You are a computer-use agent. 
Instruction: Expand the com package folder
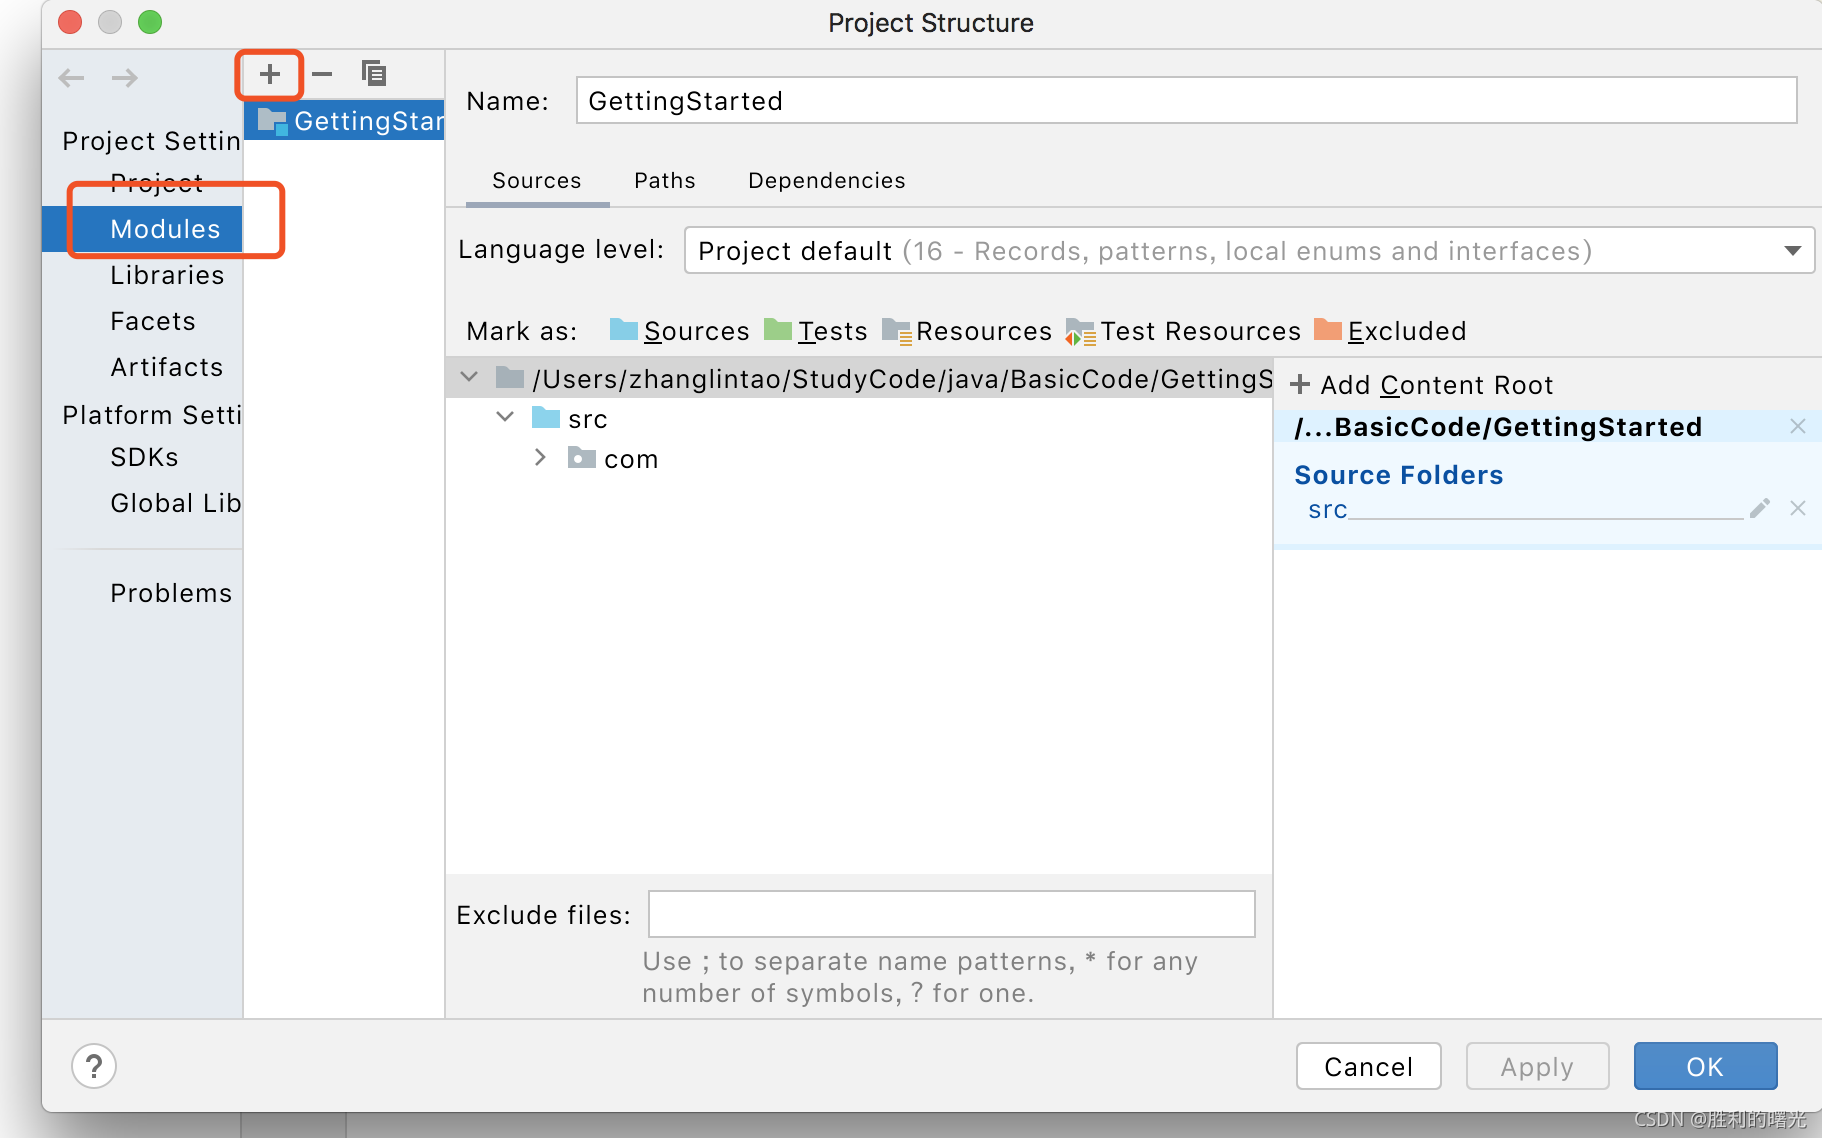point(540,457)
